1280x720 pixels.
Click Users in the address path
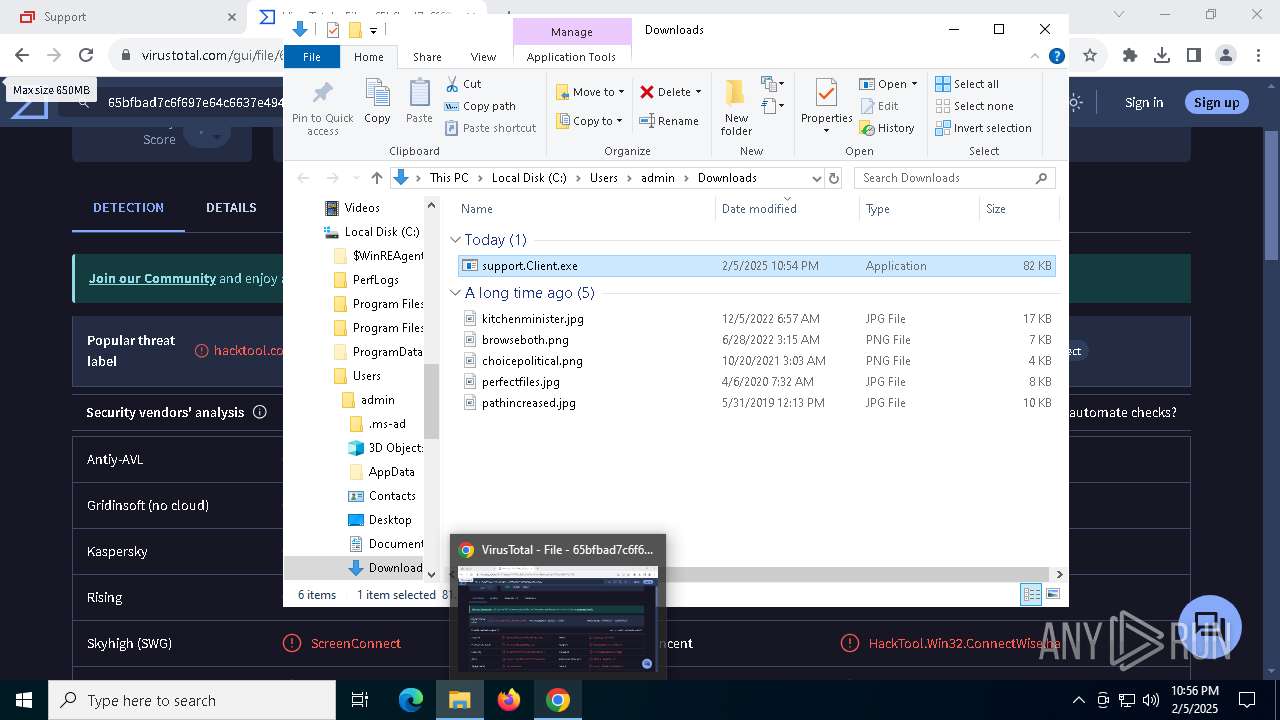(603, 178)
